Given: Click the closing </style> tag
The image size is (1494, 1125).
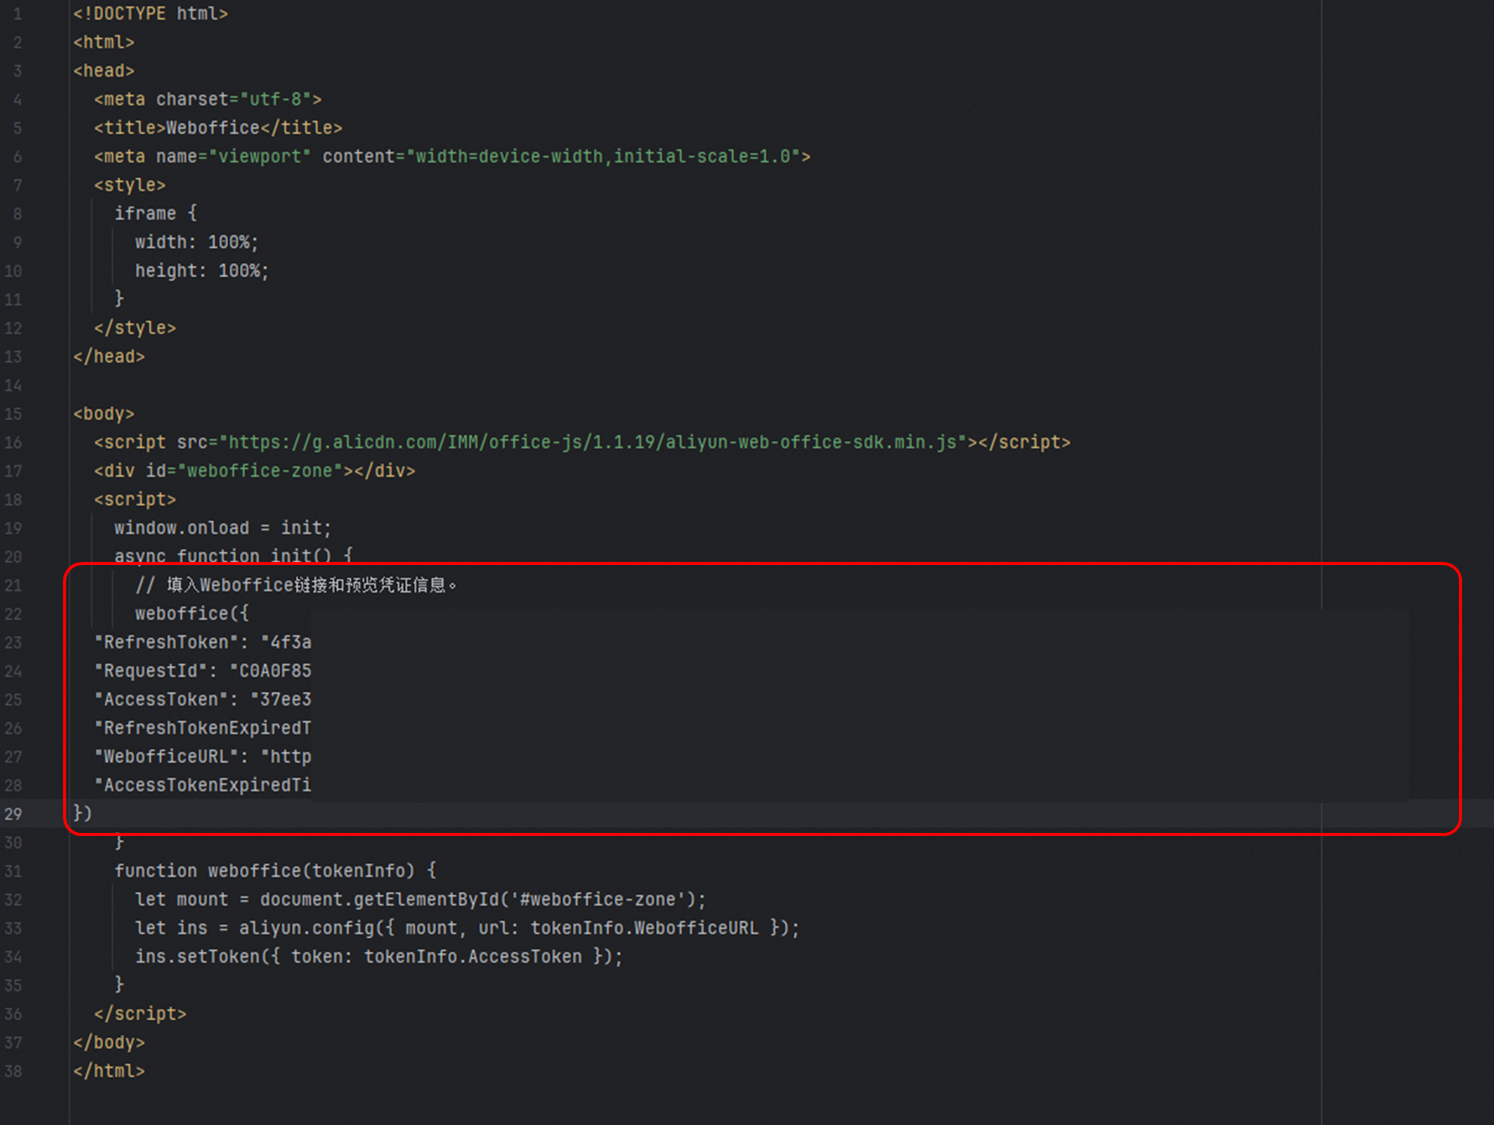Looking at the screenshot, I should [135, 328].
